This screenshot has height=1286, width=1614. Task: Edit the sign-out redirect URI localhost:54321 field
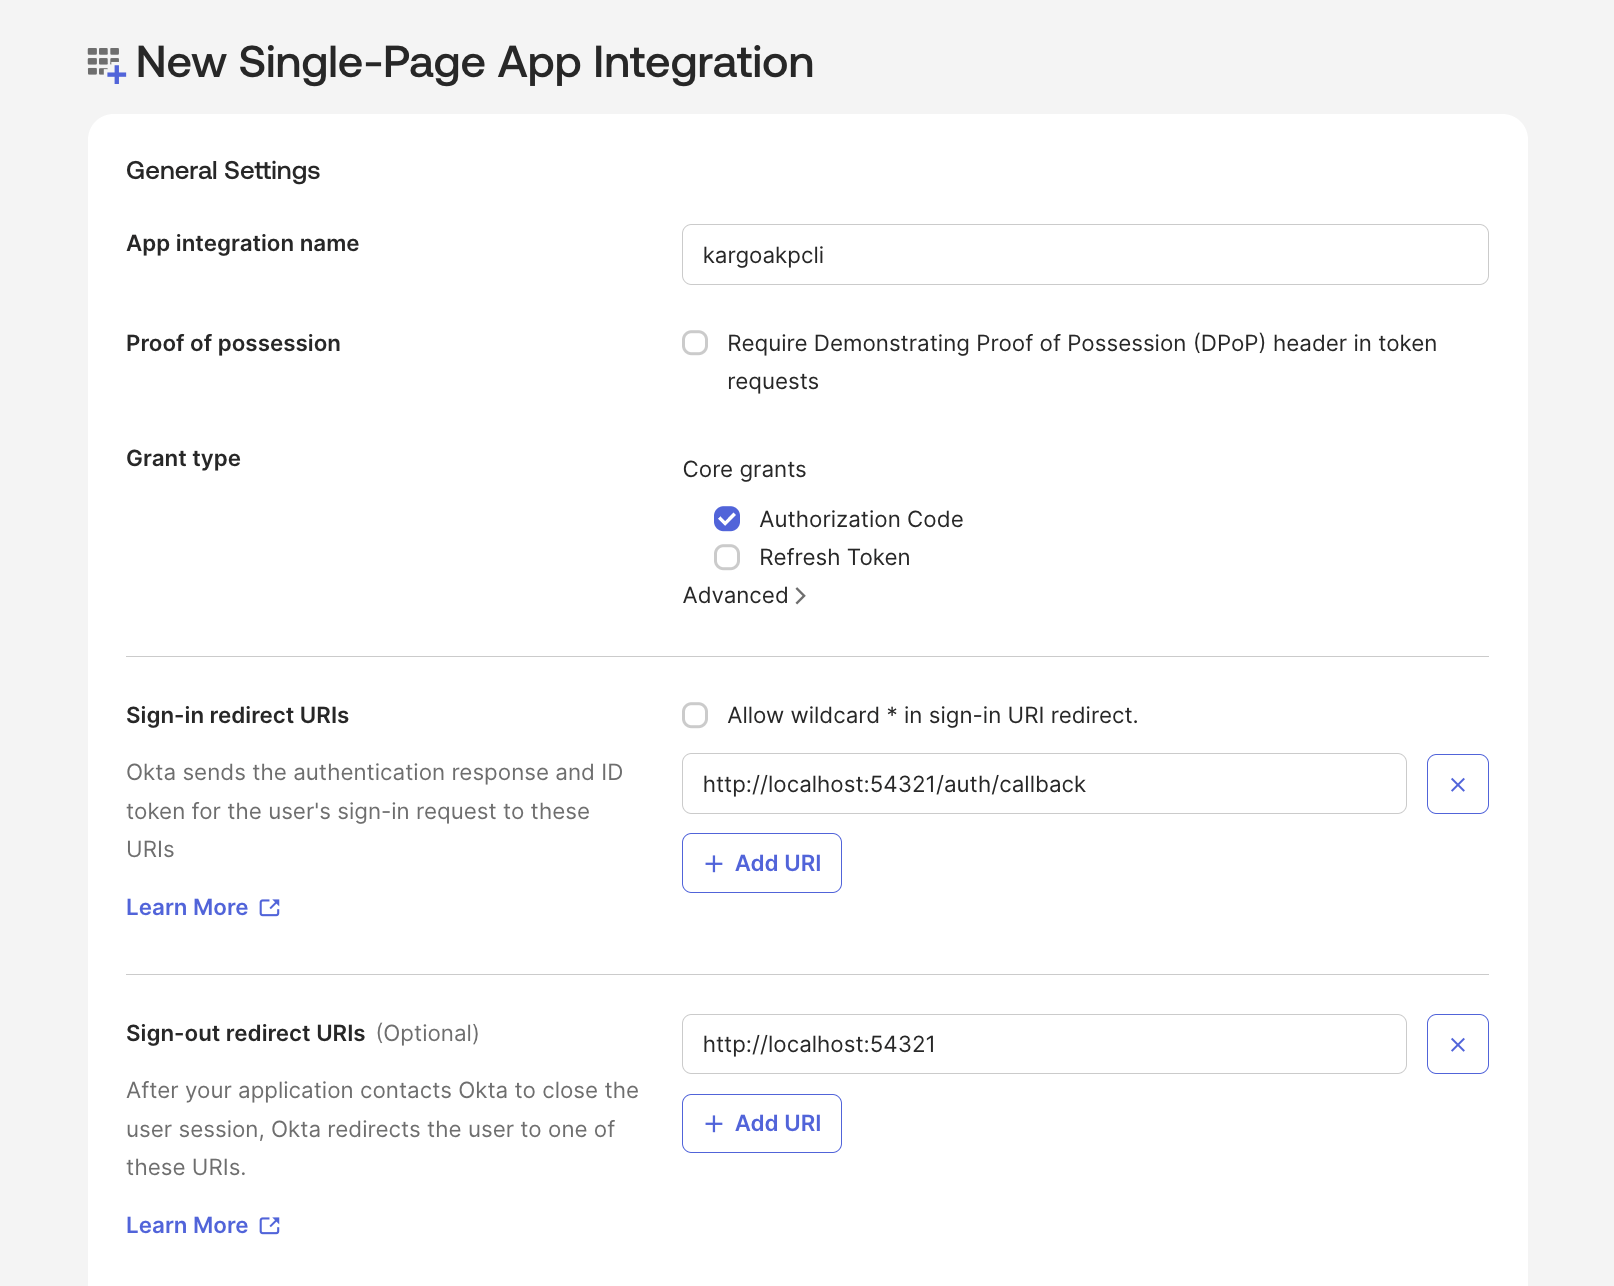point(1044,1044)
